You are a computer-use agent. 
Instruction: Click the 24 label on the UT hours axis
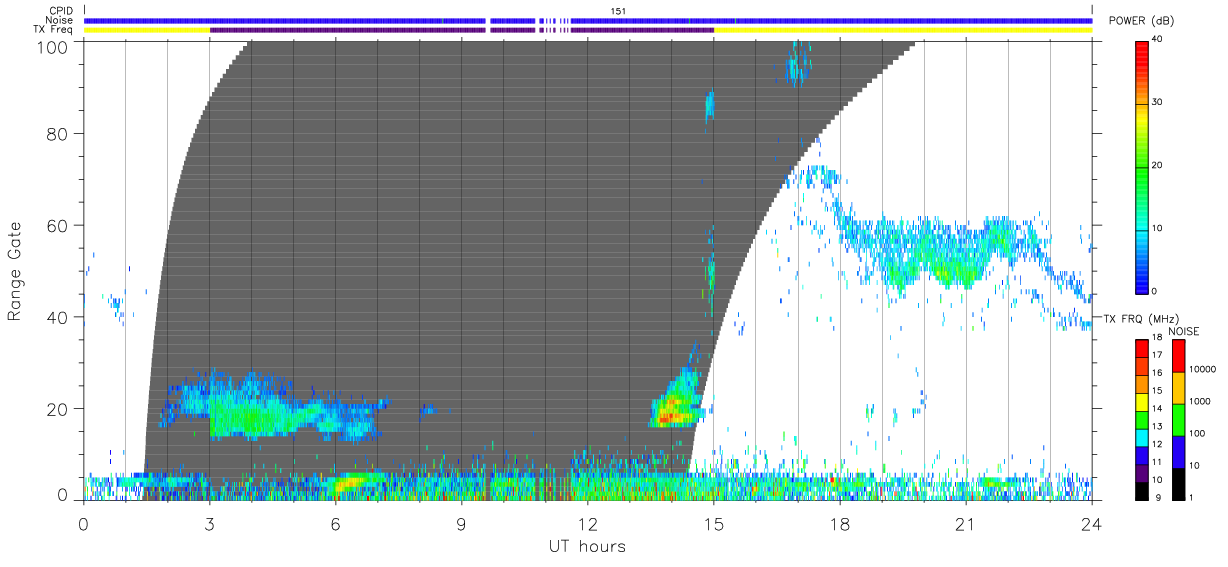[x=1091, y=524]
